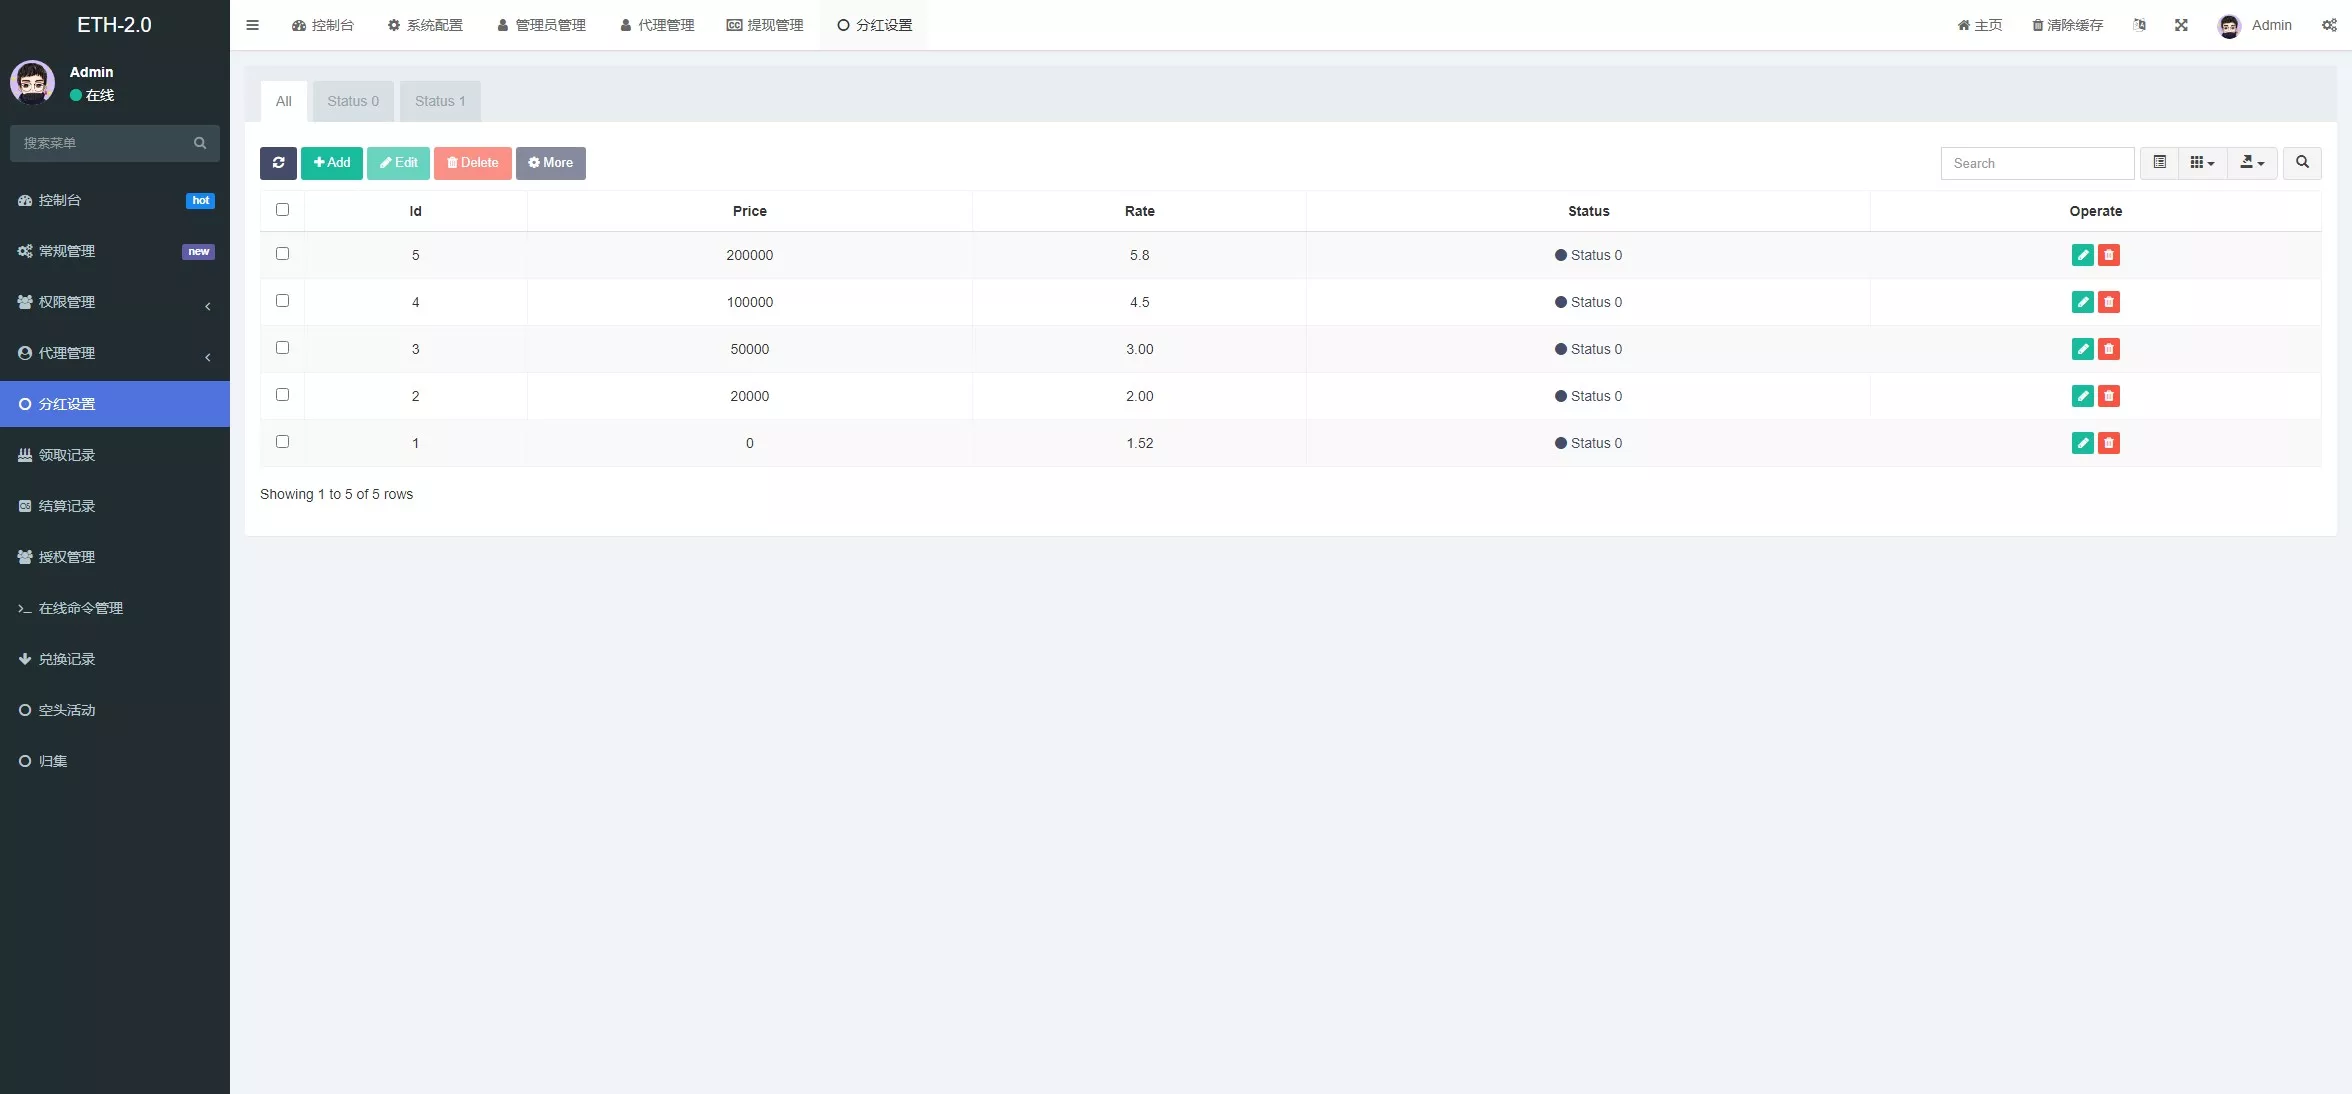
Task: Switch to the Status 1 tab
Action: click(x=440, y=100)
